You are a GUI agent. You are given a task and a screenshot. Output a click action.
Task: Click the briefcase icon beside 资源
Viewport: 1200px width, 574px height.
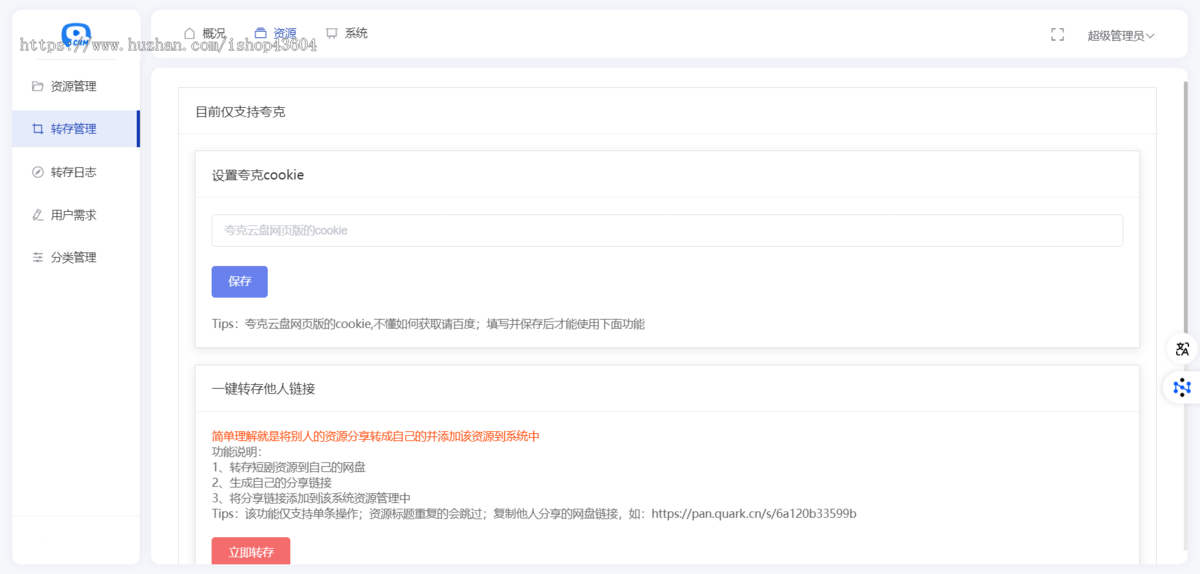pos(261,33)
